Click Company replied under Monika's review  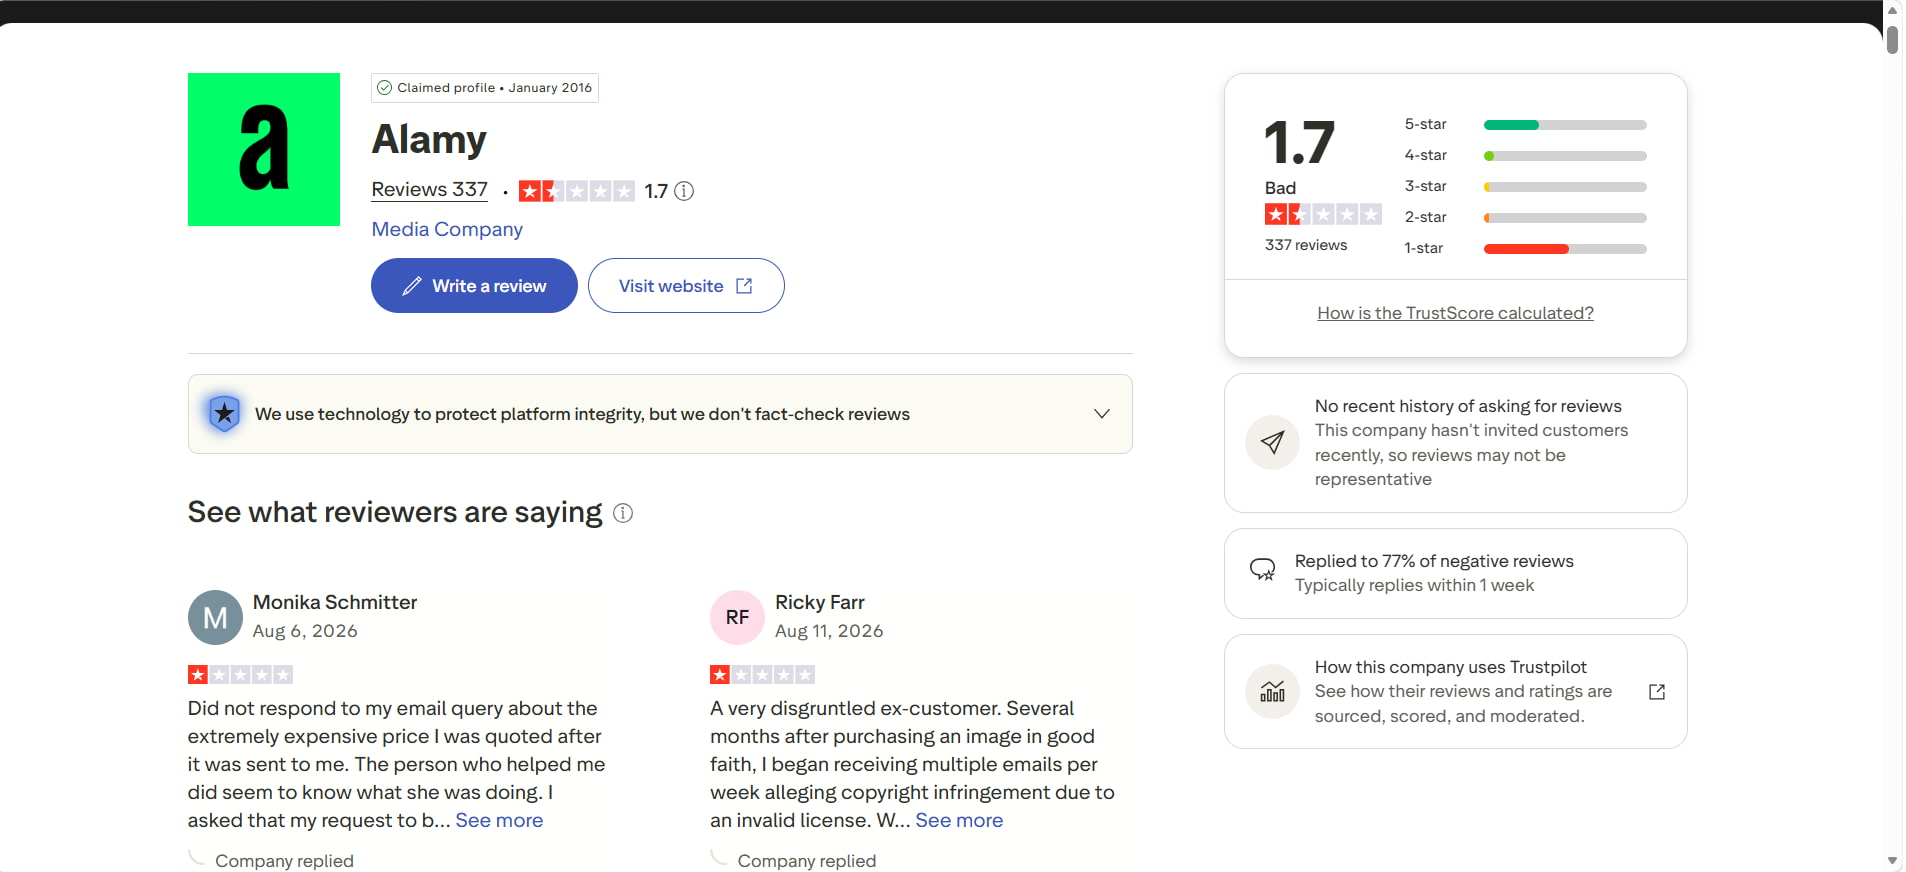[x=284, y=861]
